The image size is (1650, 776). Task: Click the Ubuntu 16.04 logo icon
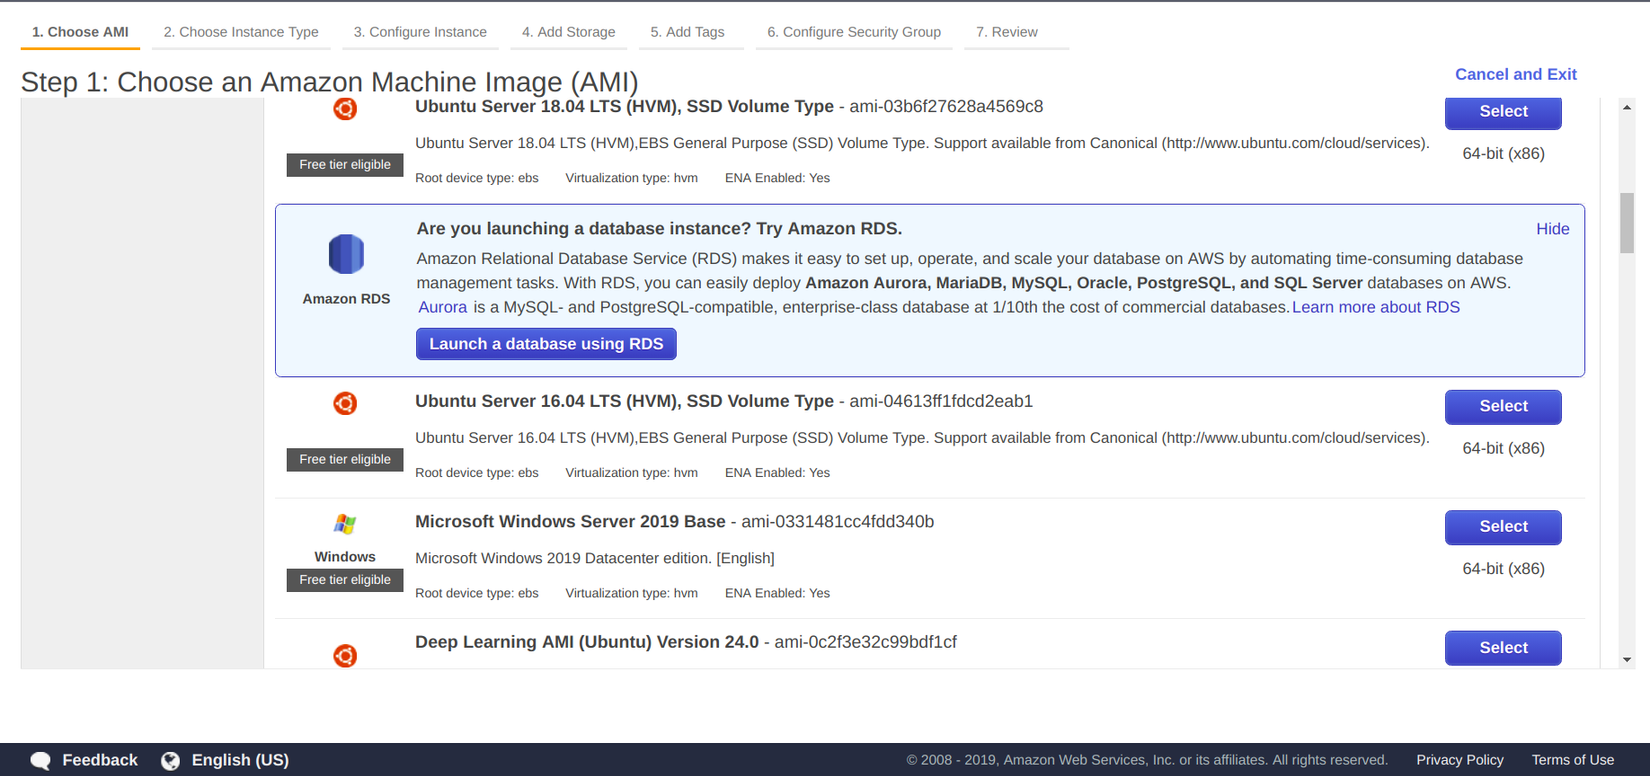click(x=345, y=403)
